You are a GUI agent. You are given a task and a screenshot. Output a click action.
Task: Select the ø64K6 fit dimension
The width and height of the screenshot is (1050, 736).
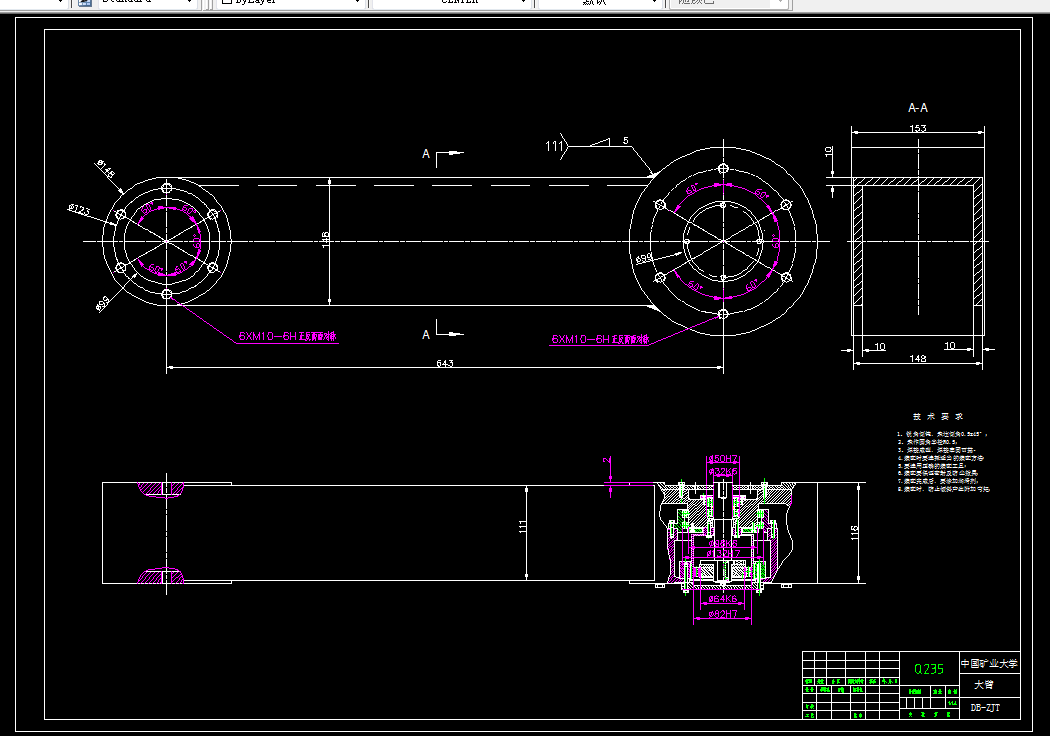point(723,599)
